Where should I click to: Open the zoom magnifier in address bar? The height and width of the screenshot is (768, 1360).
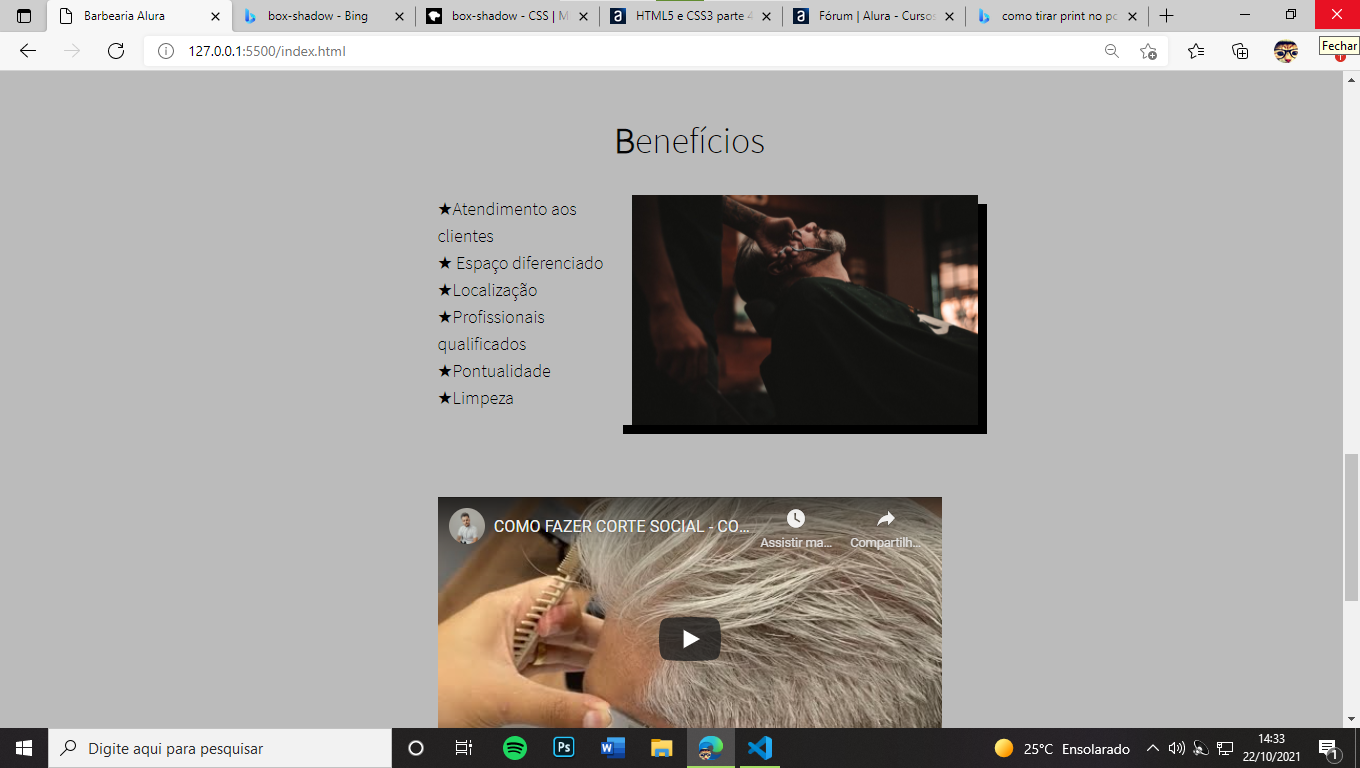[1111, 51]
